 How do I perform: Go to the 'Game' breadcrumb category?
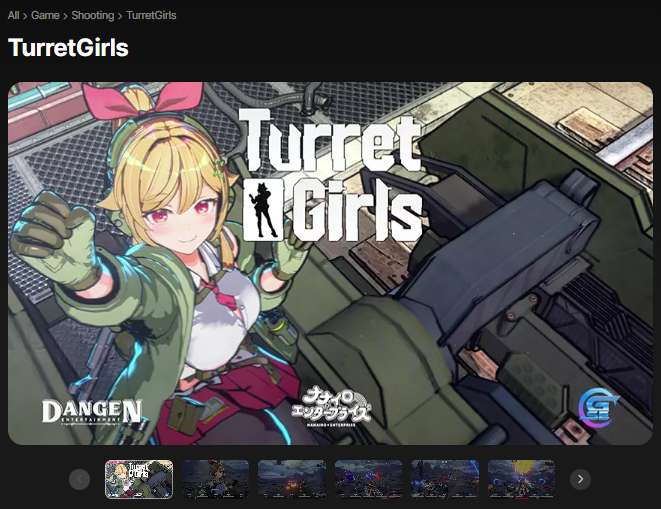tap(46, 16)
